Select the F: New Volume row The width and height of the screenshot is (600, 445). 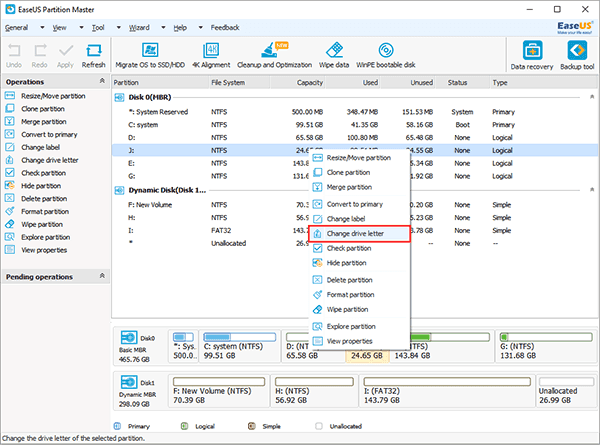pos(355,205)
